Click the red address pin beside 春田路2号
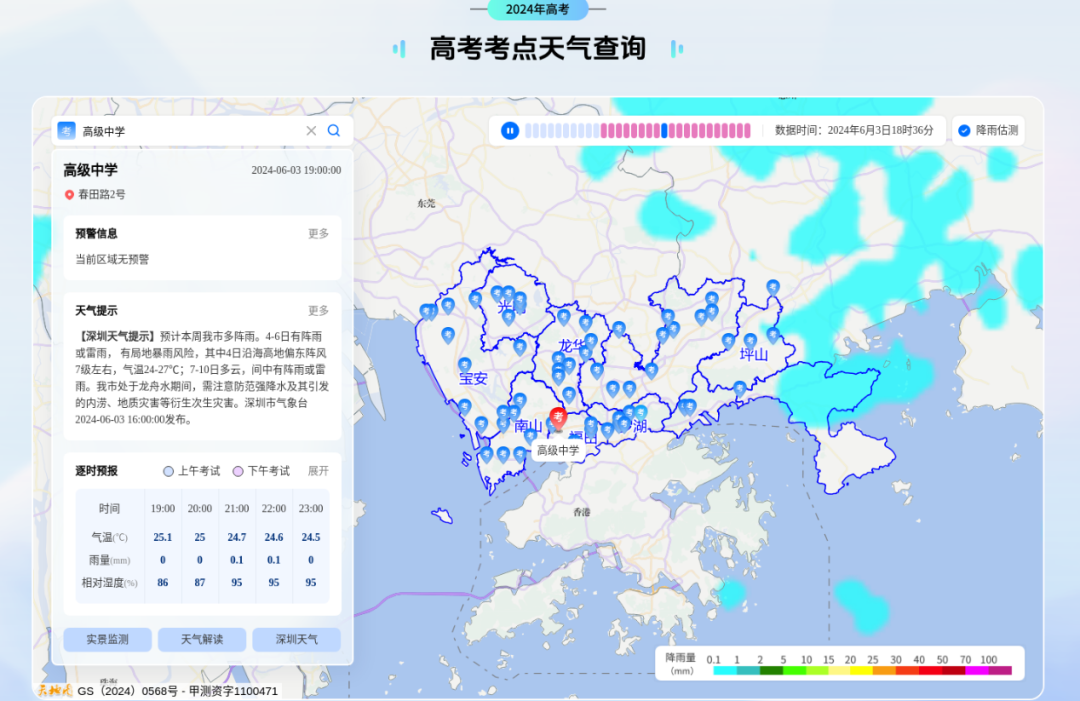The height and width of the screenshot is (701, 1080). pos(69,195)
